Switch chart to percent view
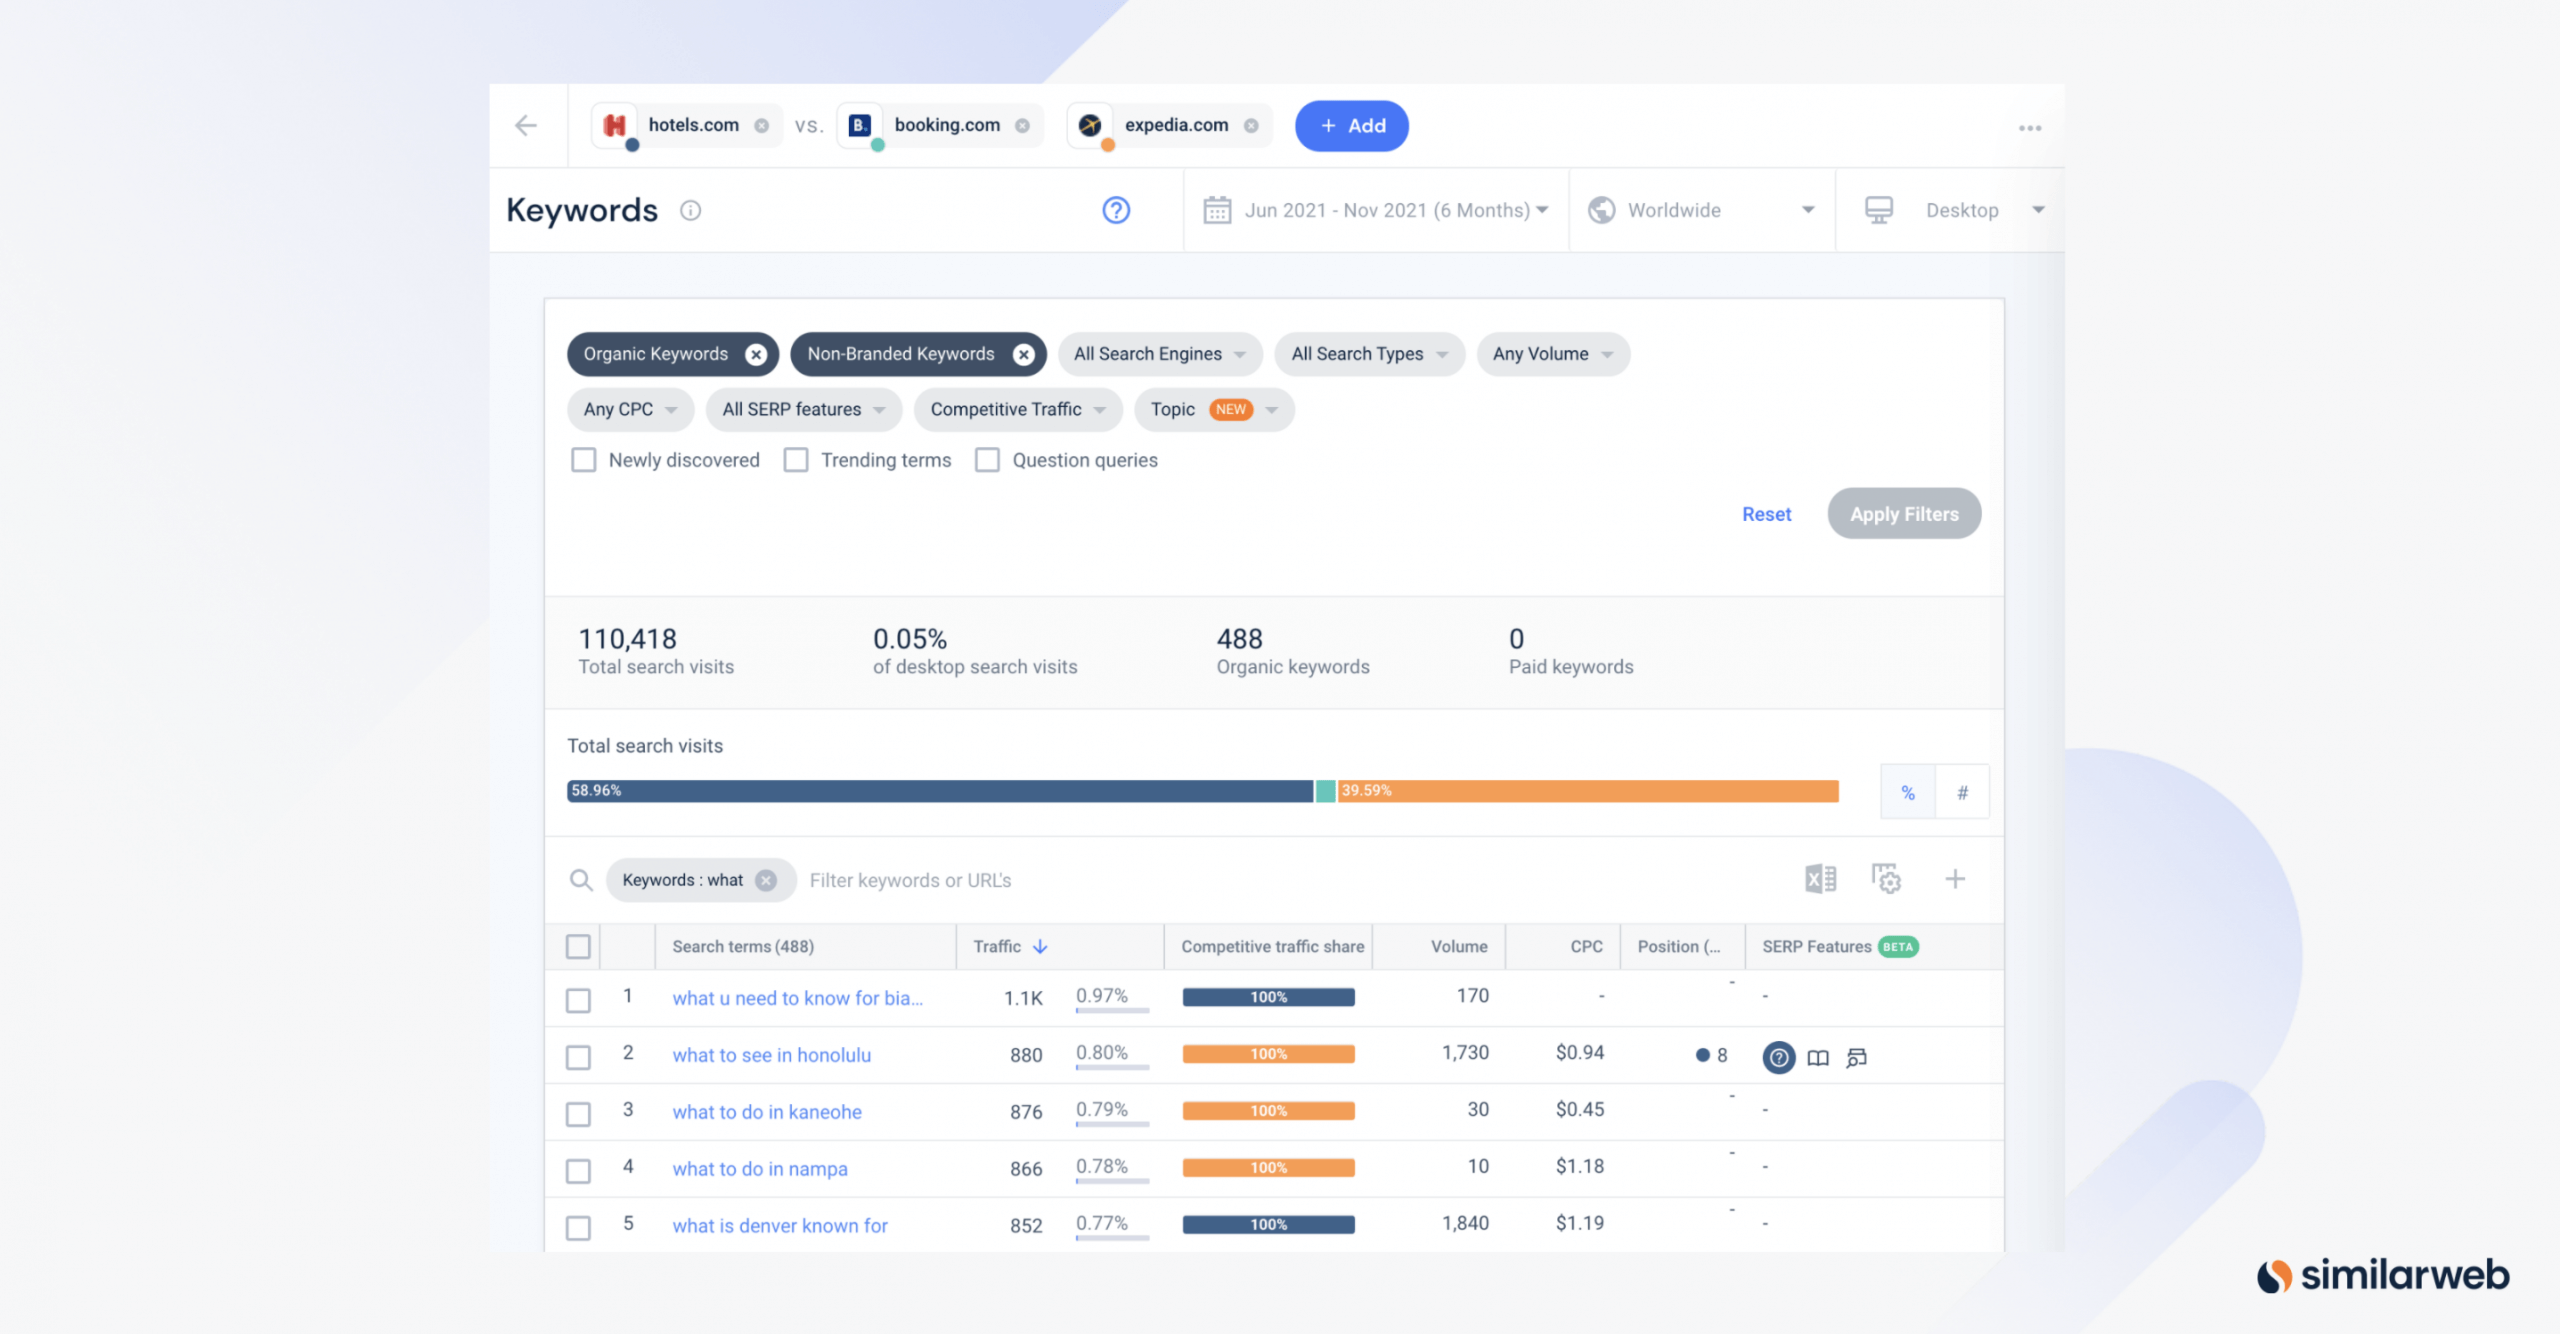The width and height of the screenshot is (2560, 1334). point(1908,792)
